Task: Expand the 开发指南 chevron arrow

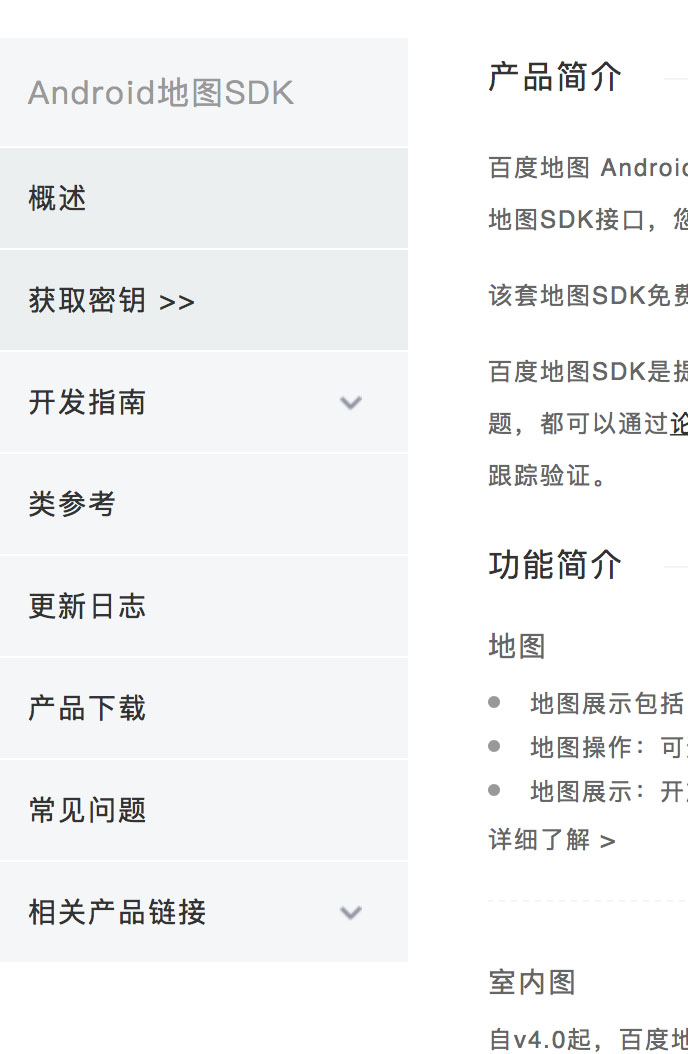Action: pos(351,403)
